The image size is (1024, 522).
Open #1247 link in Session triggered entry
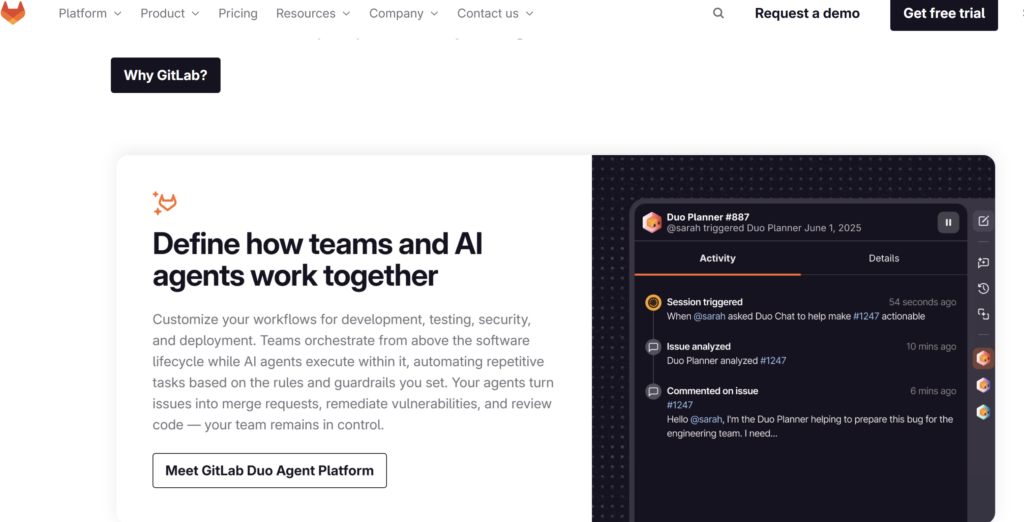(866, 316)
